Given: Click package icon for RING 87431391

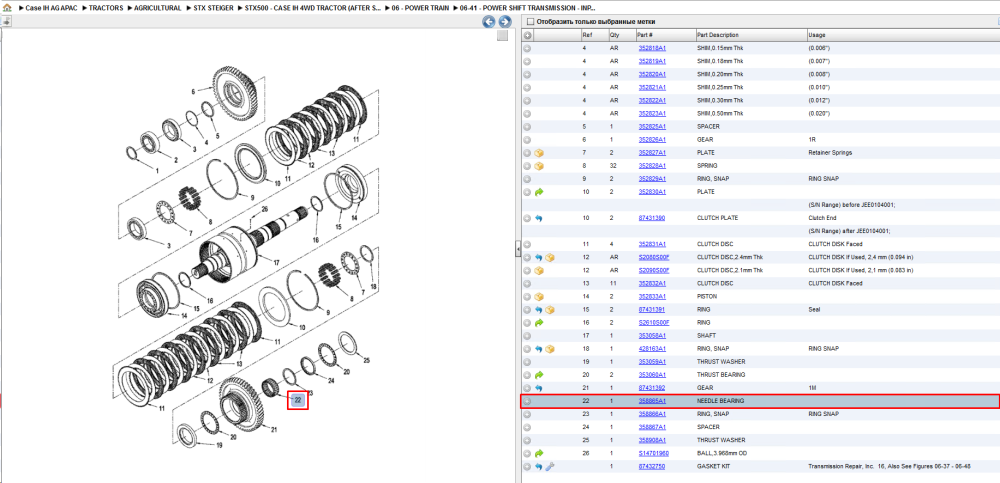Looking at the screenshot, I should pyautogui.click(x=550, y=309).
